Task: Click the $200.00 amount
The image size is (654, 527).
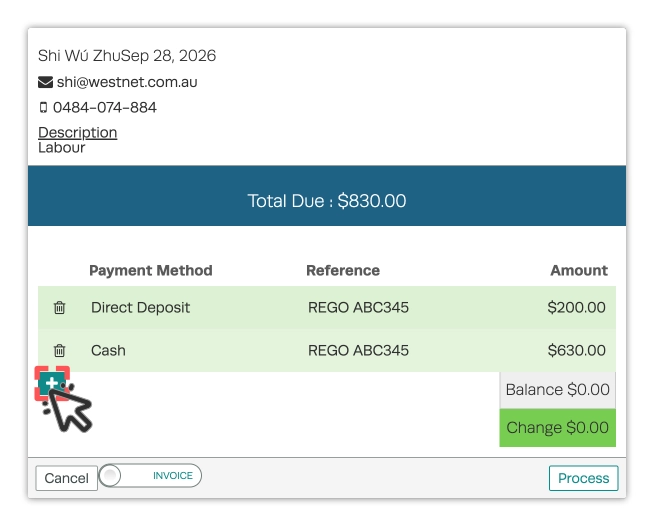Action: (x=576, y=308)
